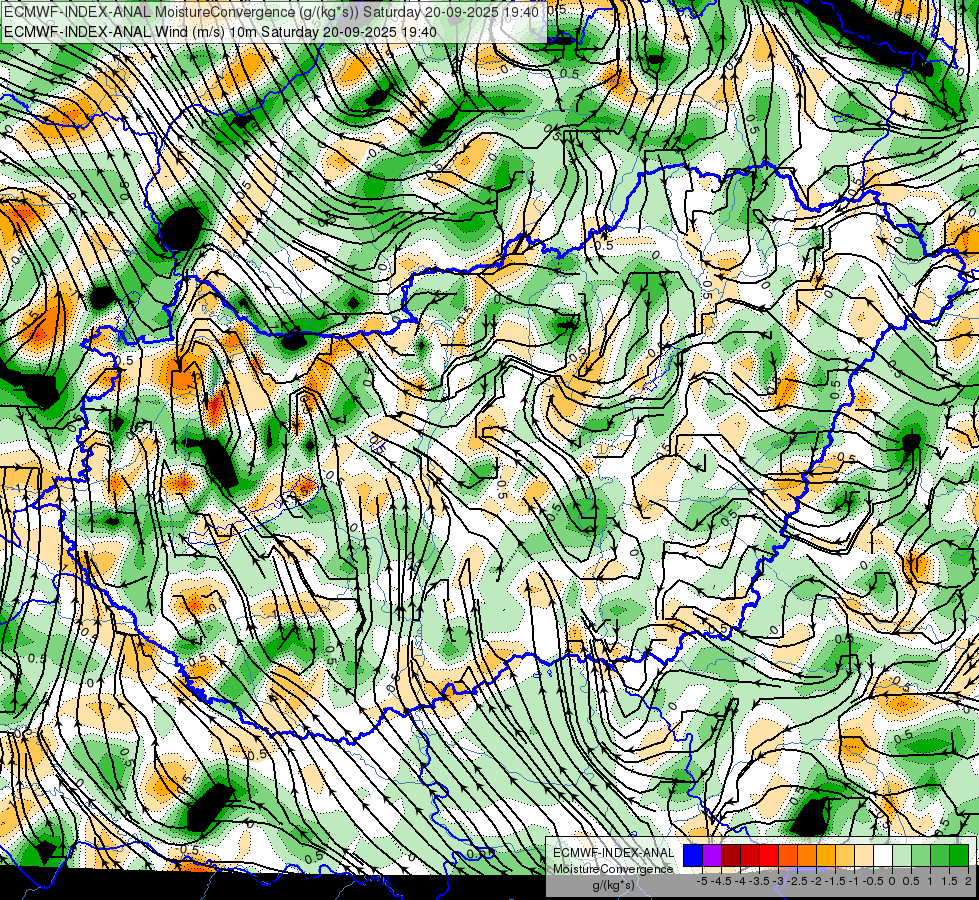Viewport: 979px width, 900px height.
Task: Click the blue legend swatch below -5
Action: (693, 856)
